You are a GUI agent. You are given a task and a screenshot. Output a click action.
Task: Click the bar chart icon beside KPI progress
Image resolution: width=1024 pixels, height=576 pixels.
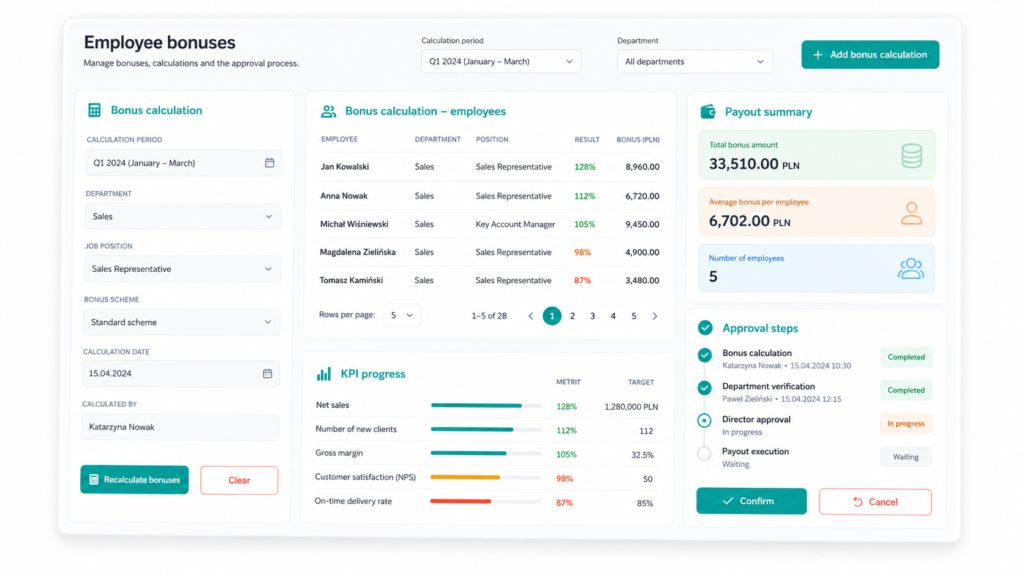(x=324, y=374)
